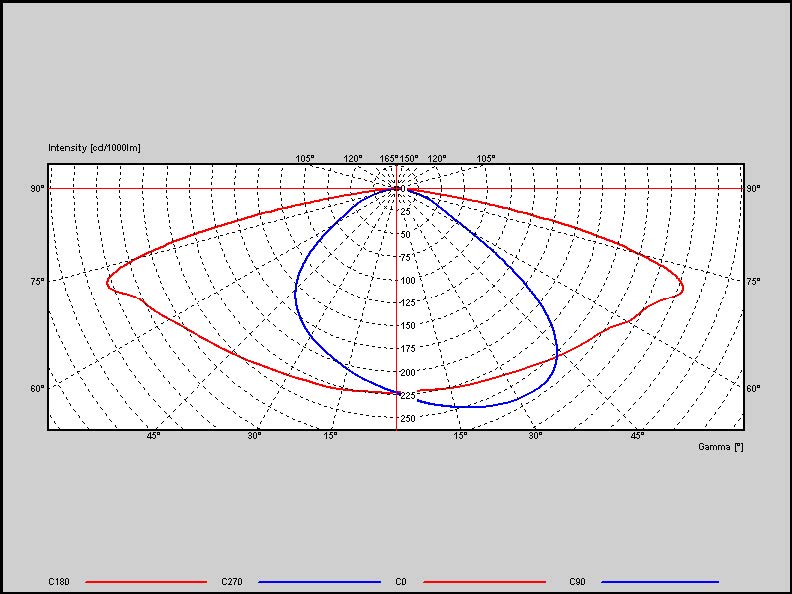Click the 250 intensity scale value
The width and height of the screenshot is (792, 594).
click(407, 418)
